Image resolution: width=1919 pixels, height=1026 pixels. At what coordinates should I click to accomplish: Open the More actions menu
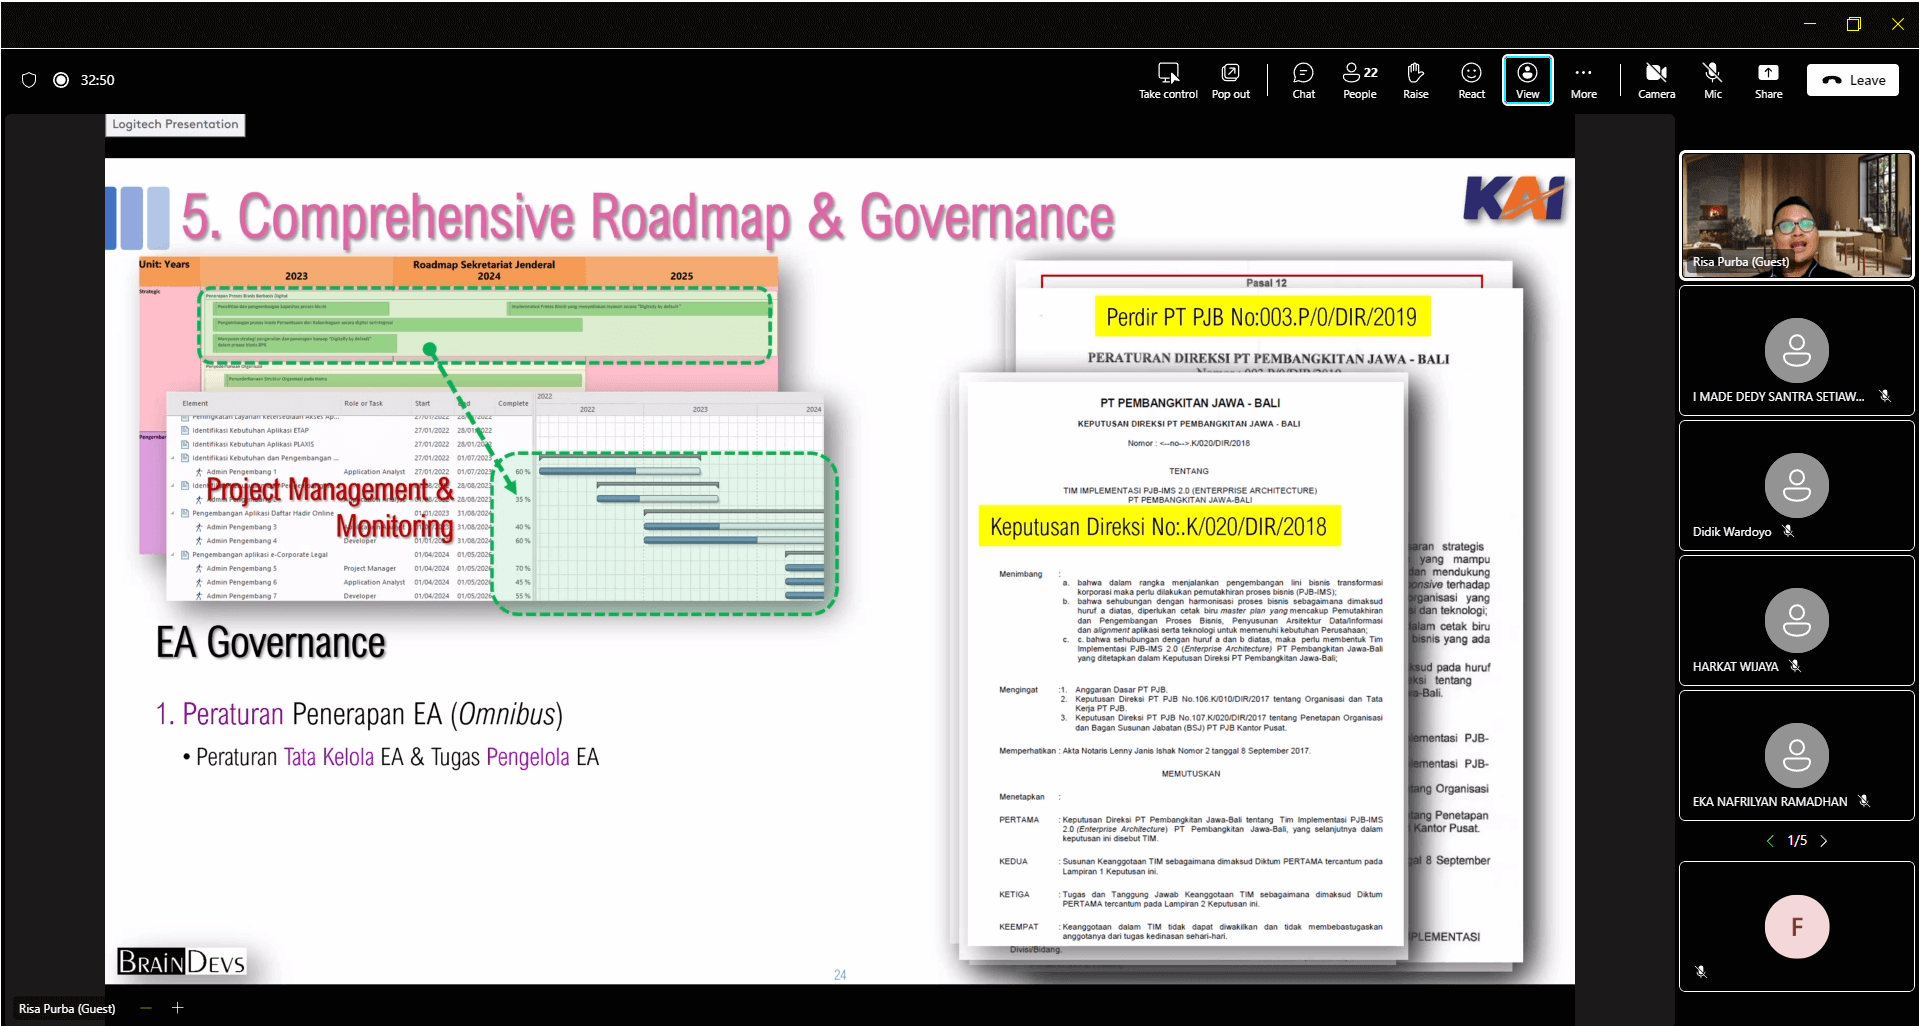[x=1584, y=80]
